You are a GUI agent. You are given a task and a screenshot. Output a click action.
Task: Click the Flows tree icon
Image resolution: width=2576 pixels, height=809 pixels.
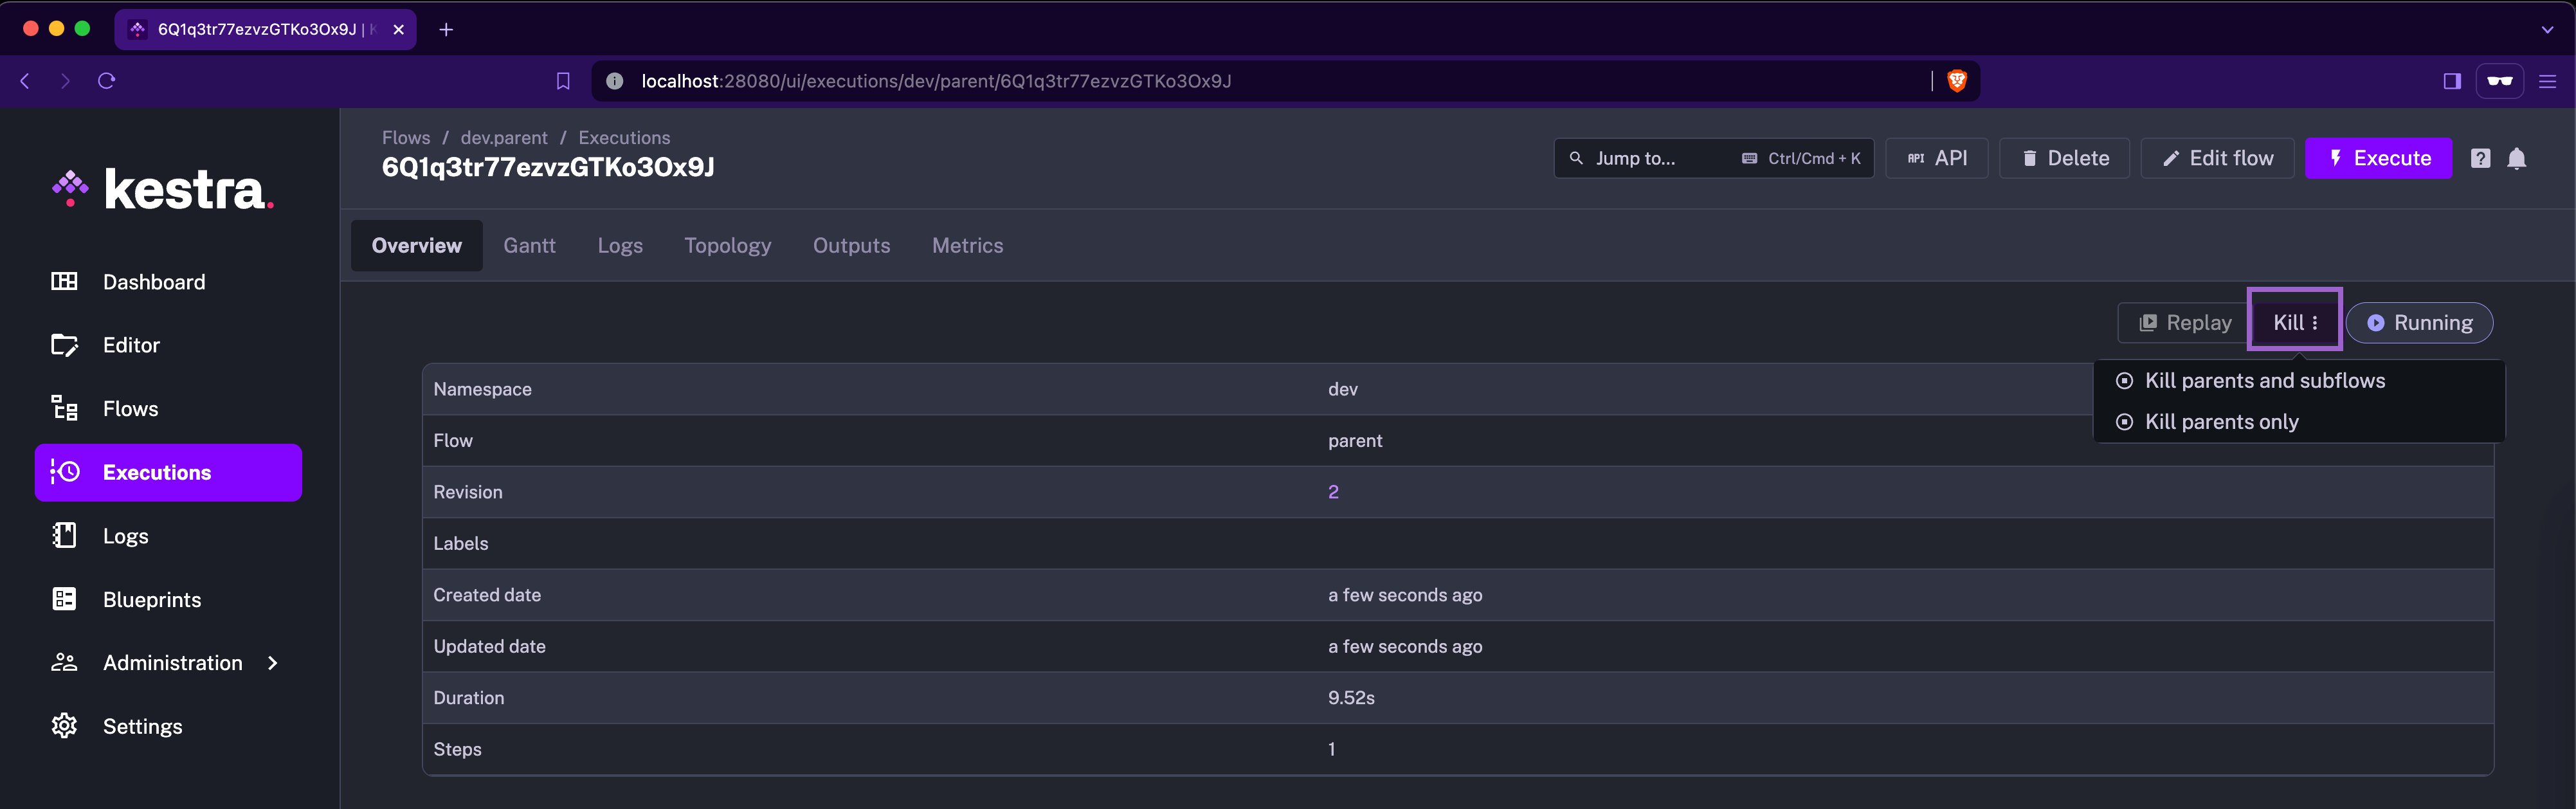[64, 408]
